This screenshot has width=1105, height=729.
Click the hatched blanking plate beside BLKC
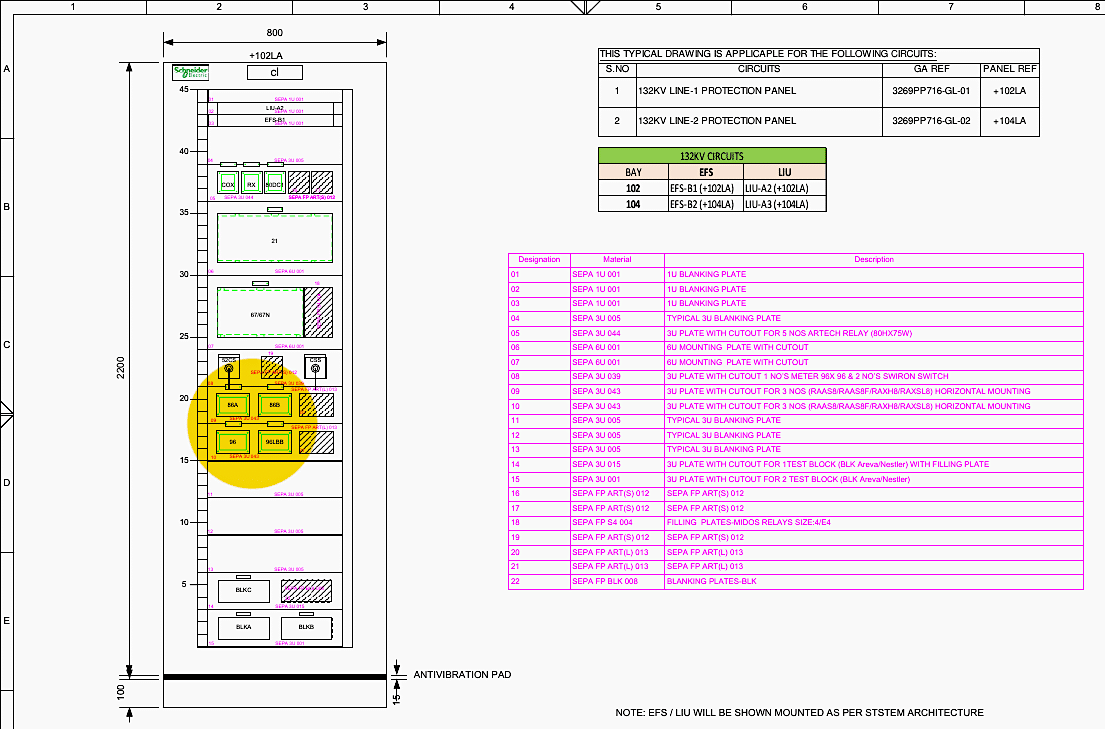click(307, 591)
